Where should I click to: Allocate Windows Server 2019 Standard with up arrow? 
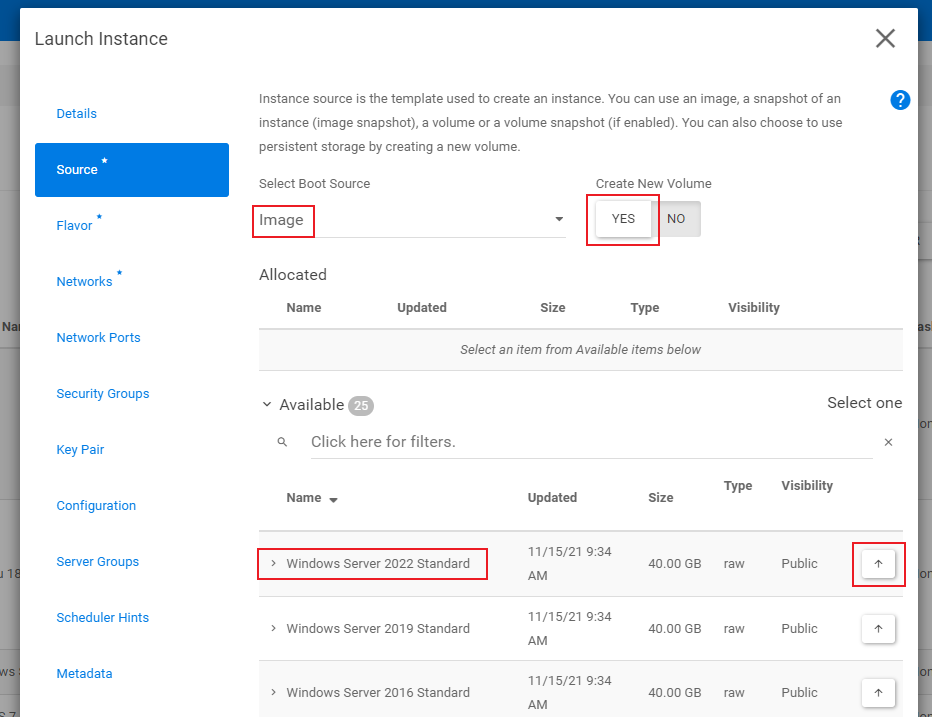click(878, 628)
